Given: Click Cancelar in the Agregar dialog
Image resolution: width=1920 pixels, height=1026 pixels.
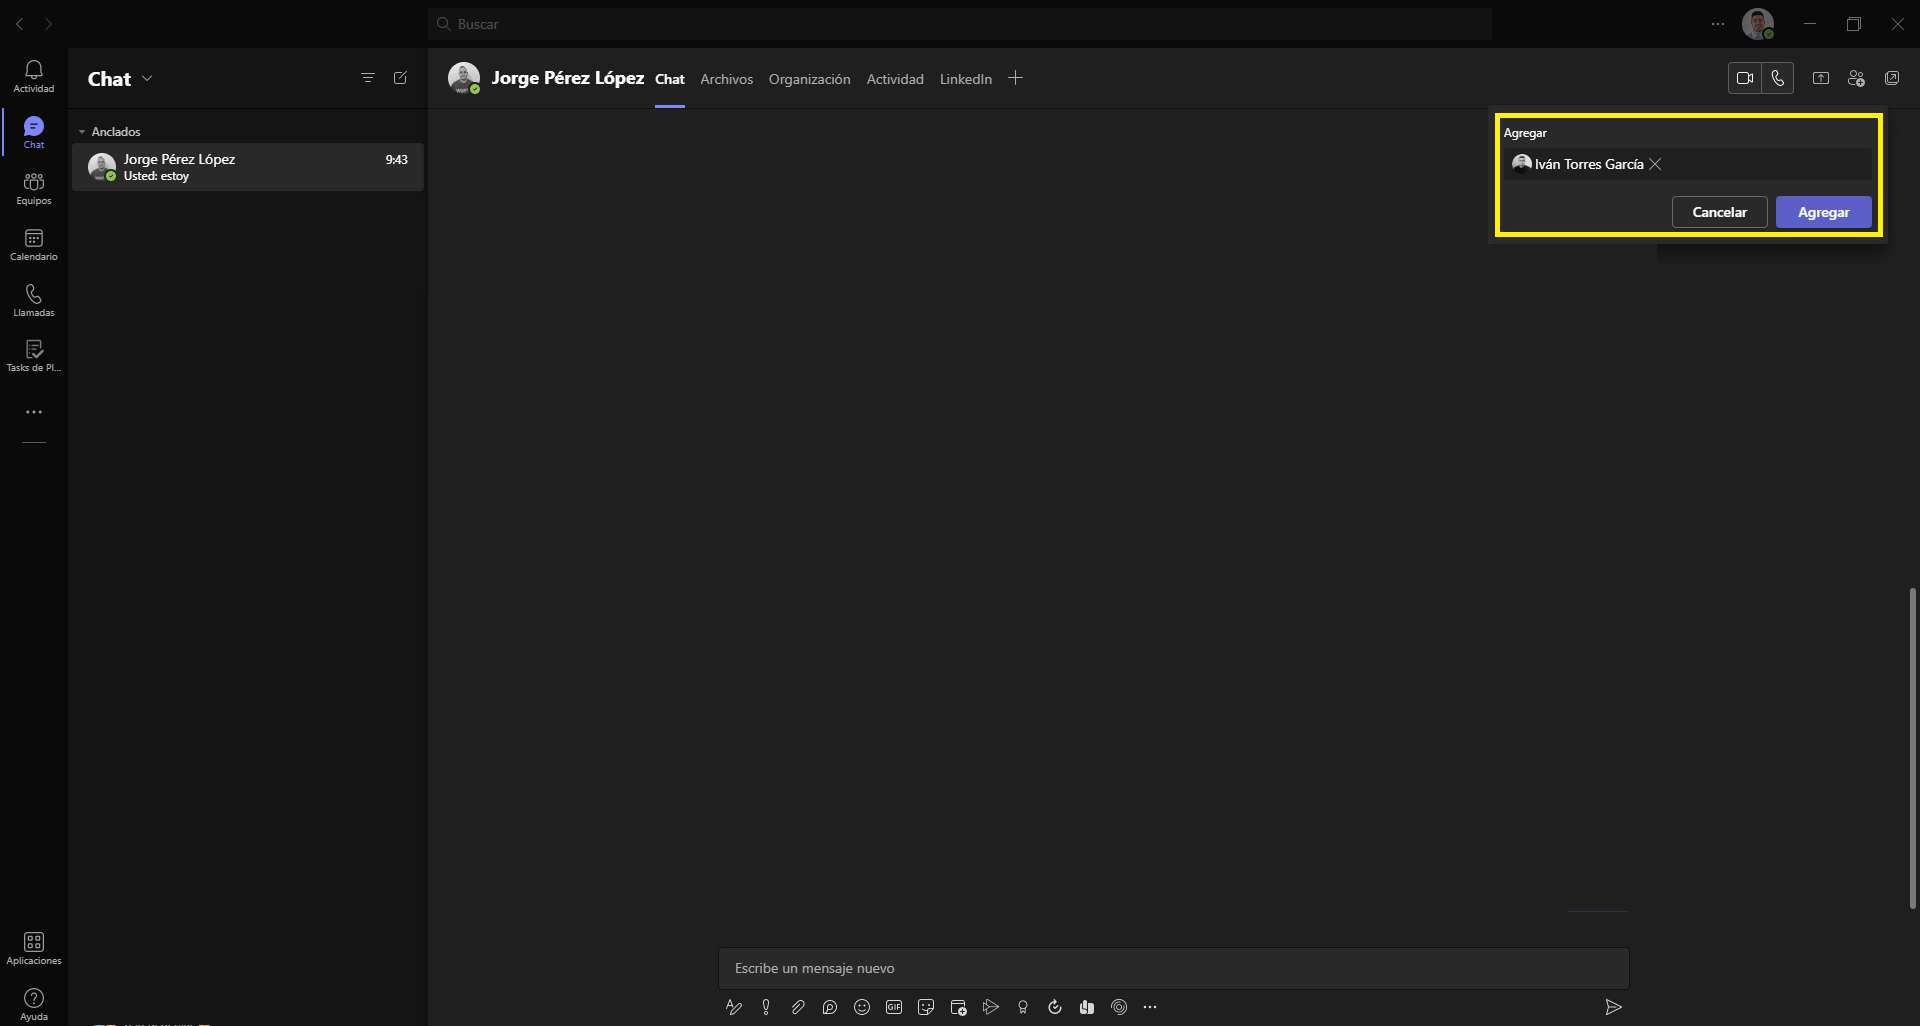Looking at the screenshot, I should [x=1719, y=212].
